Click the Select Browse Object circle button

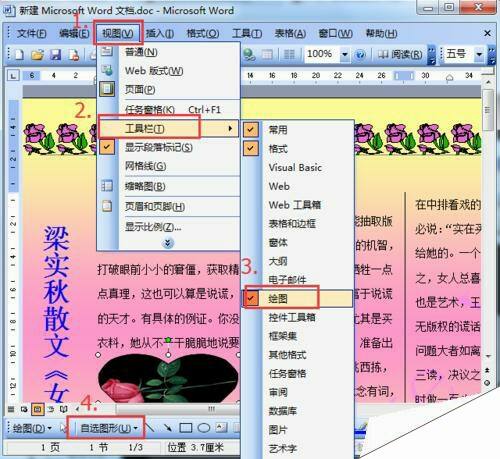pyautogui.click(x=487, y=383)
